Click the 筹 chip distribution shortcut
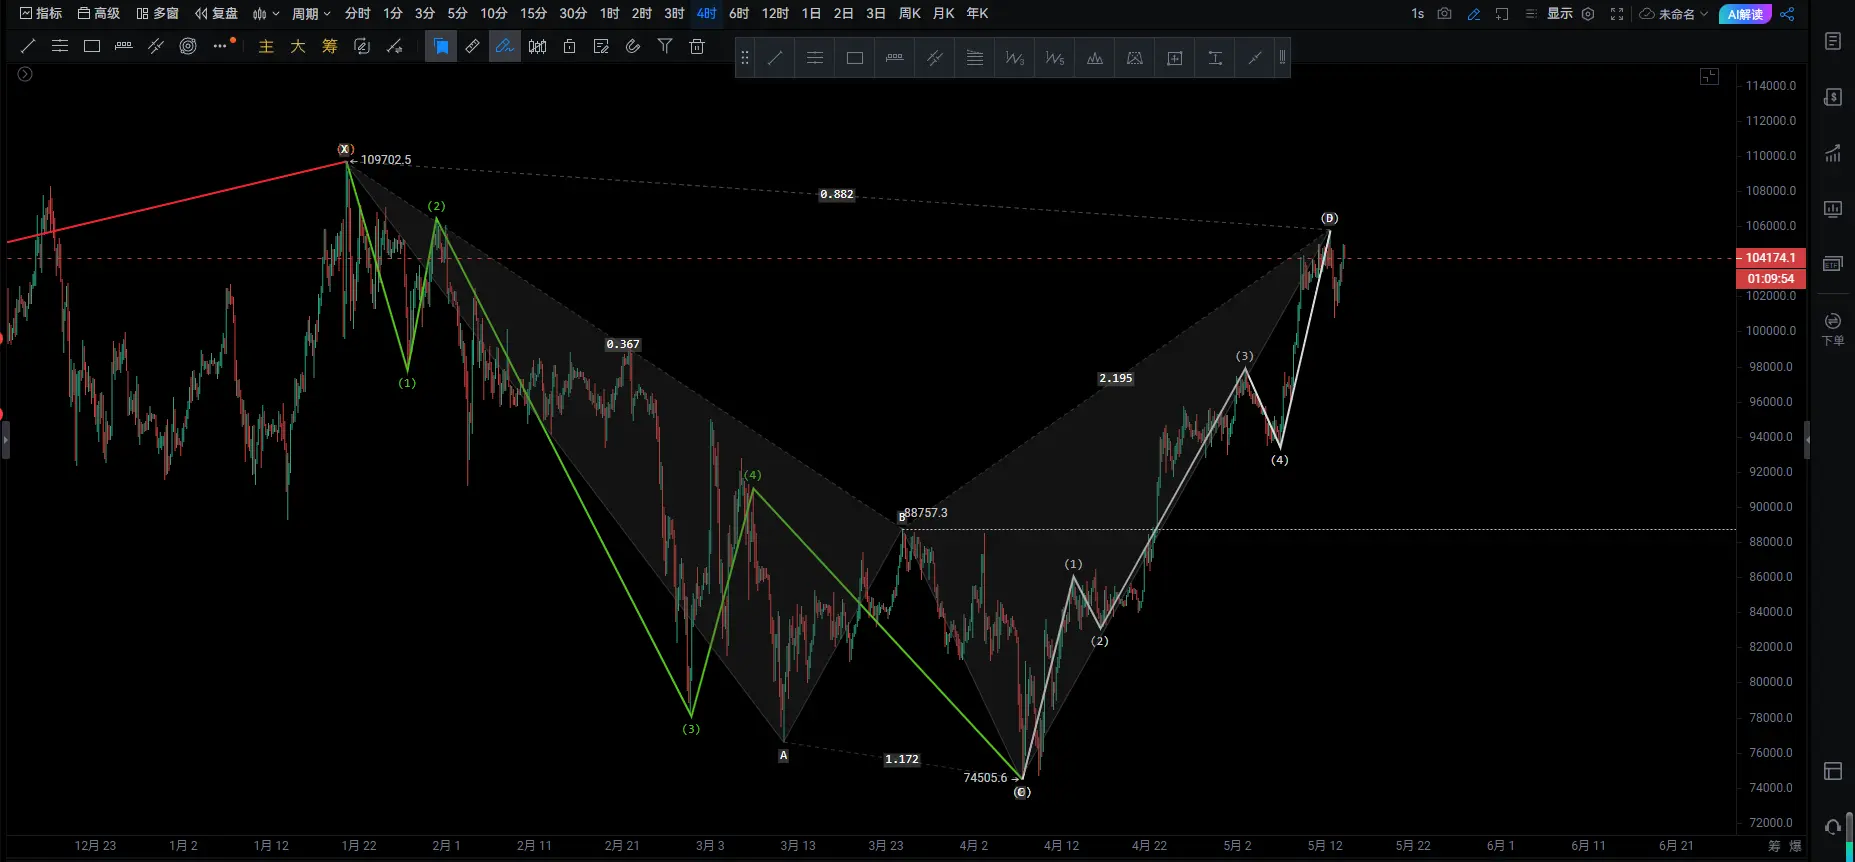 coord(330,46)
